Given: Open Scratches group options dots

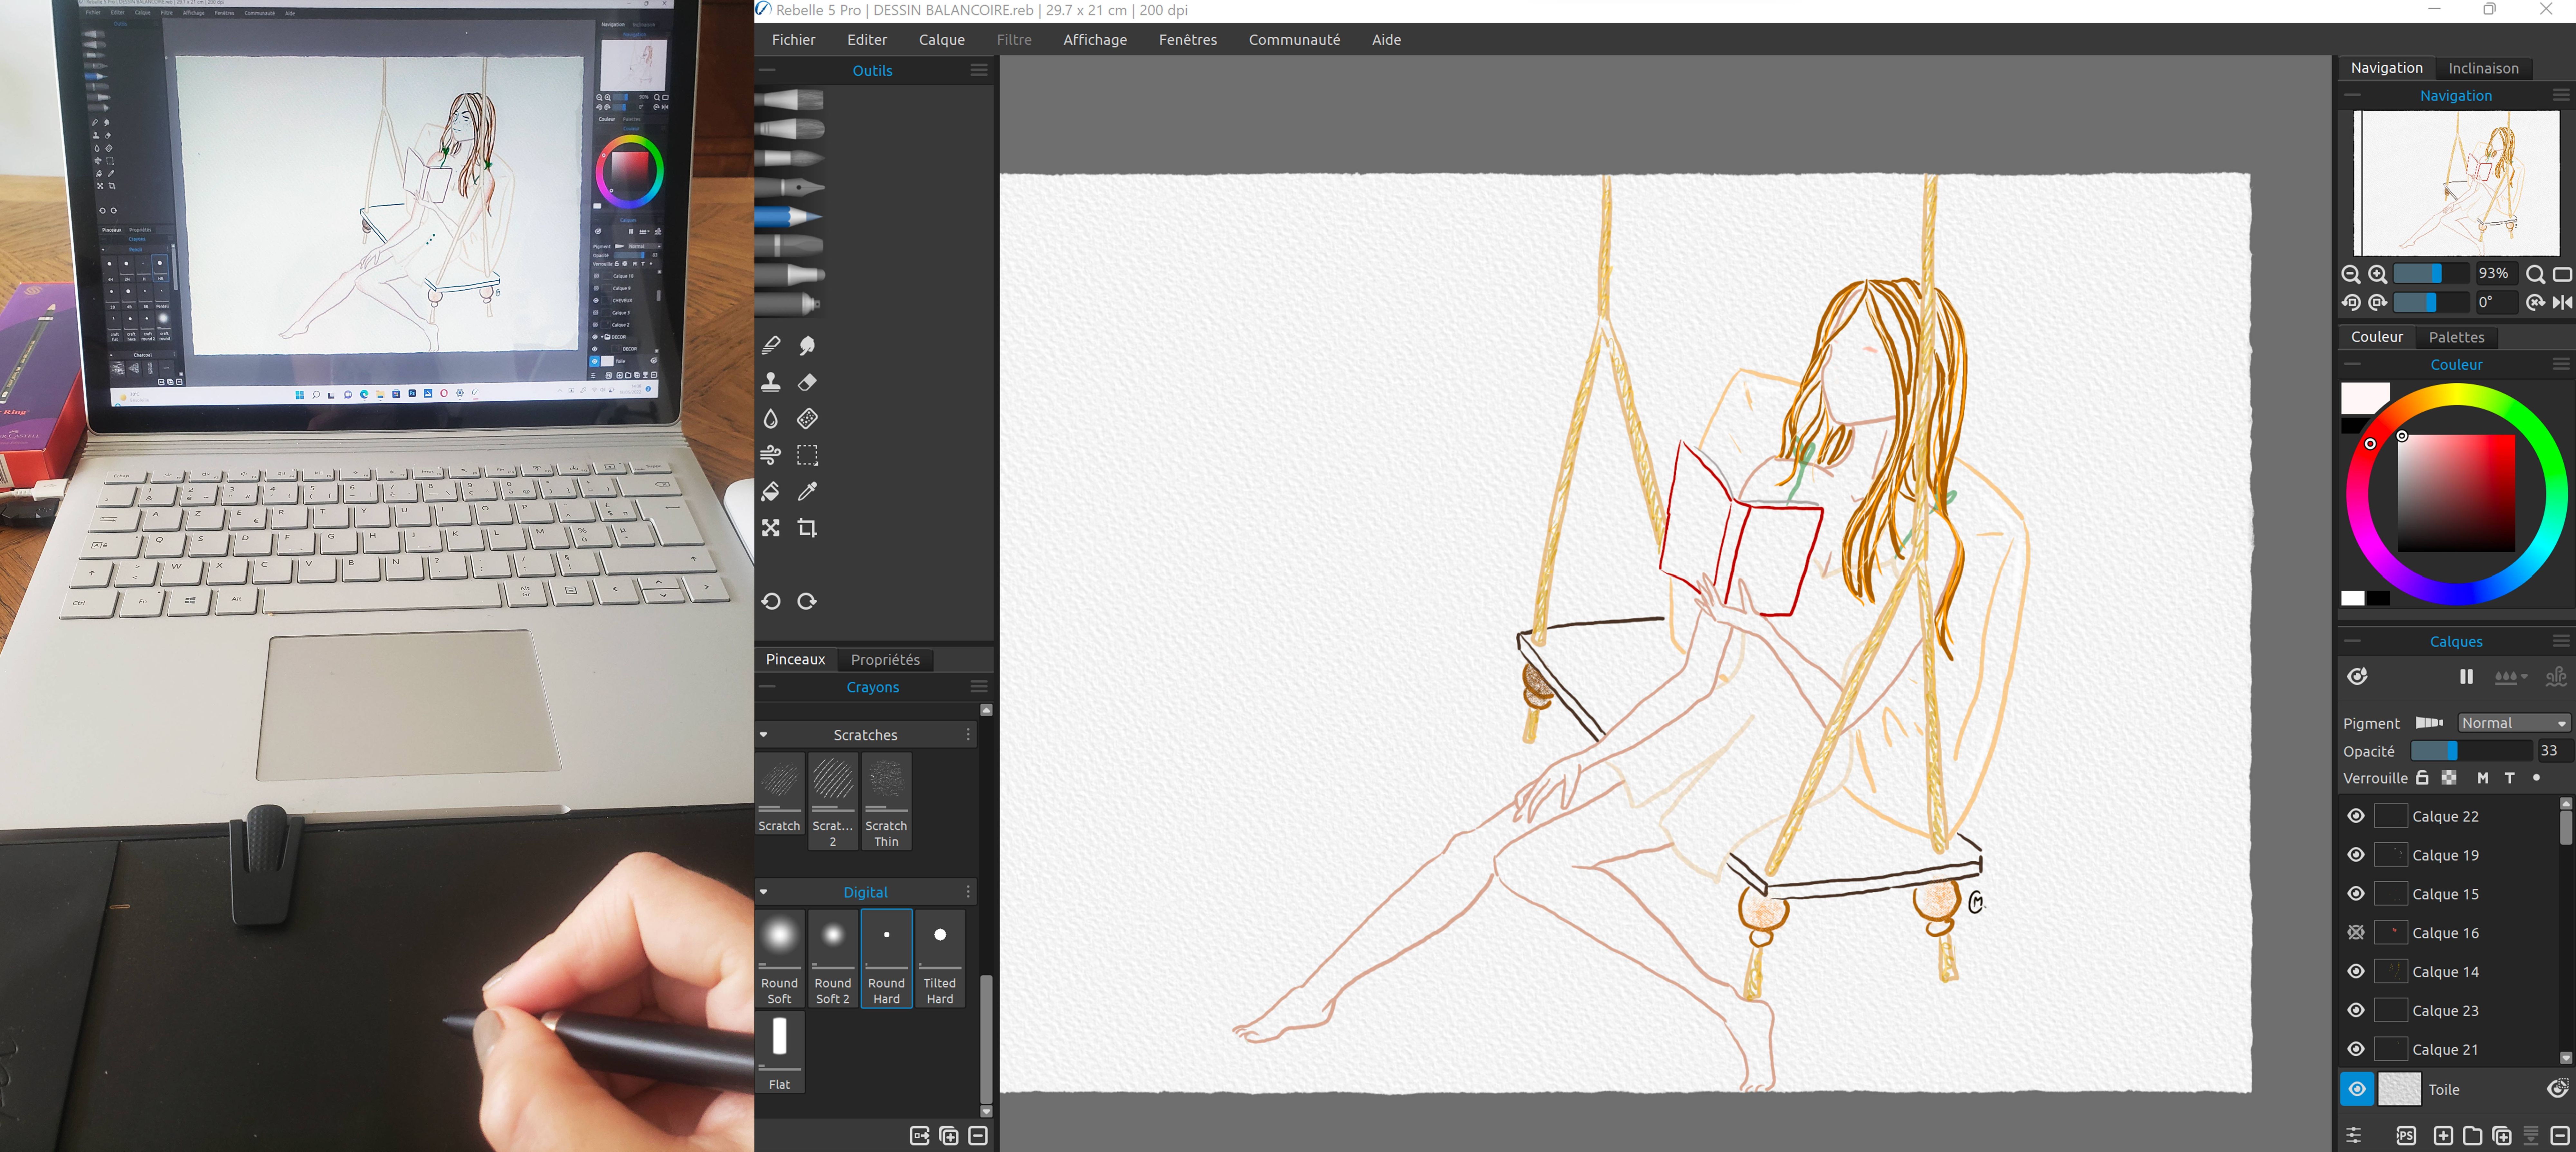Looking at the screenshot, I should [968, 735].
